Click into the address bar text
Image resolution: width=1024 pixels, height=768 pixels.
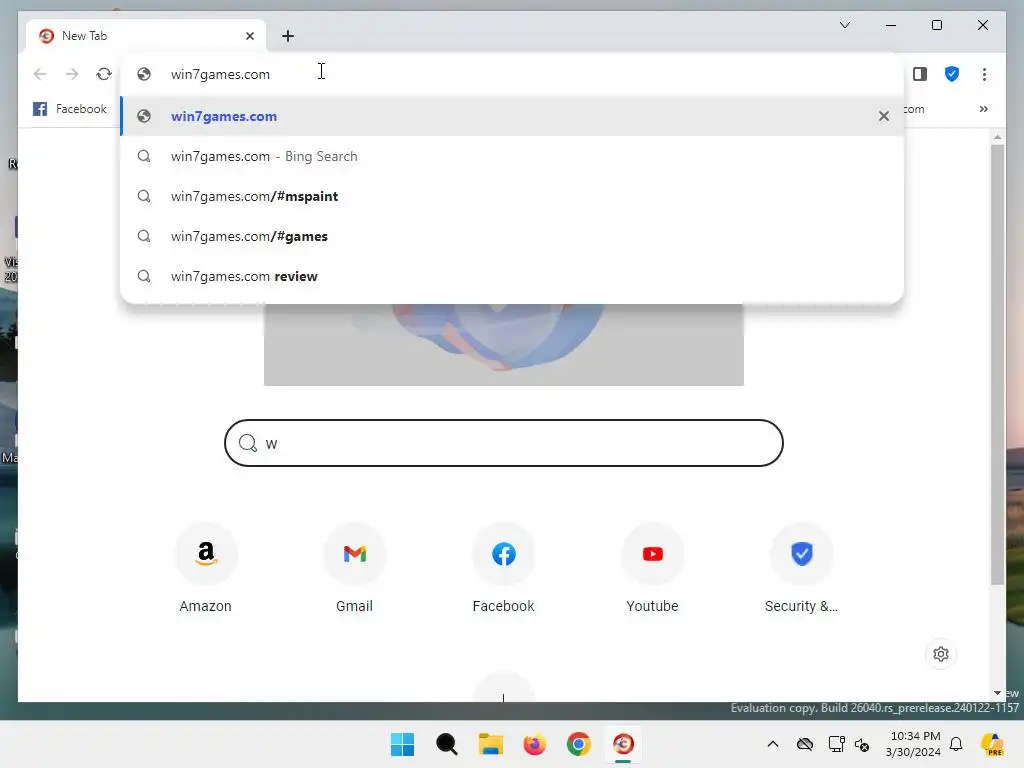click(220, 74)
